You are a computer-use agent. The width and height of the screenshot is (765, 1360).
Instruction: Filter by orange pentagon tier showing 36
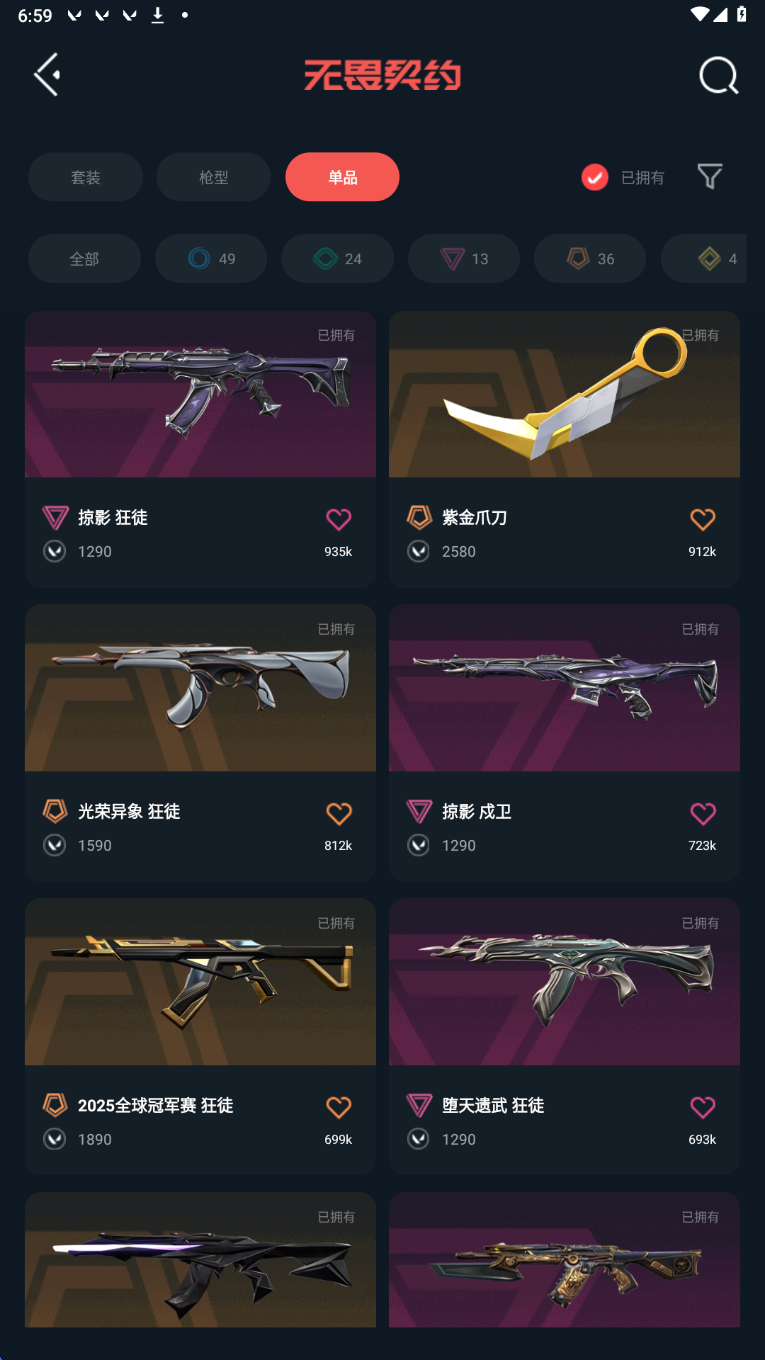(590, 259)
